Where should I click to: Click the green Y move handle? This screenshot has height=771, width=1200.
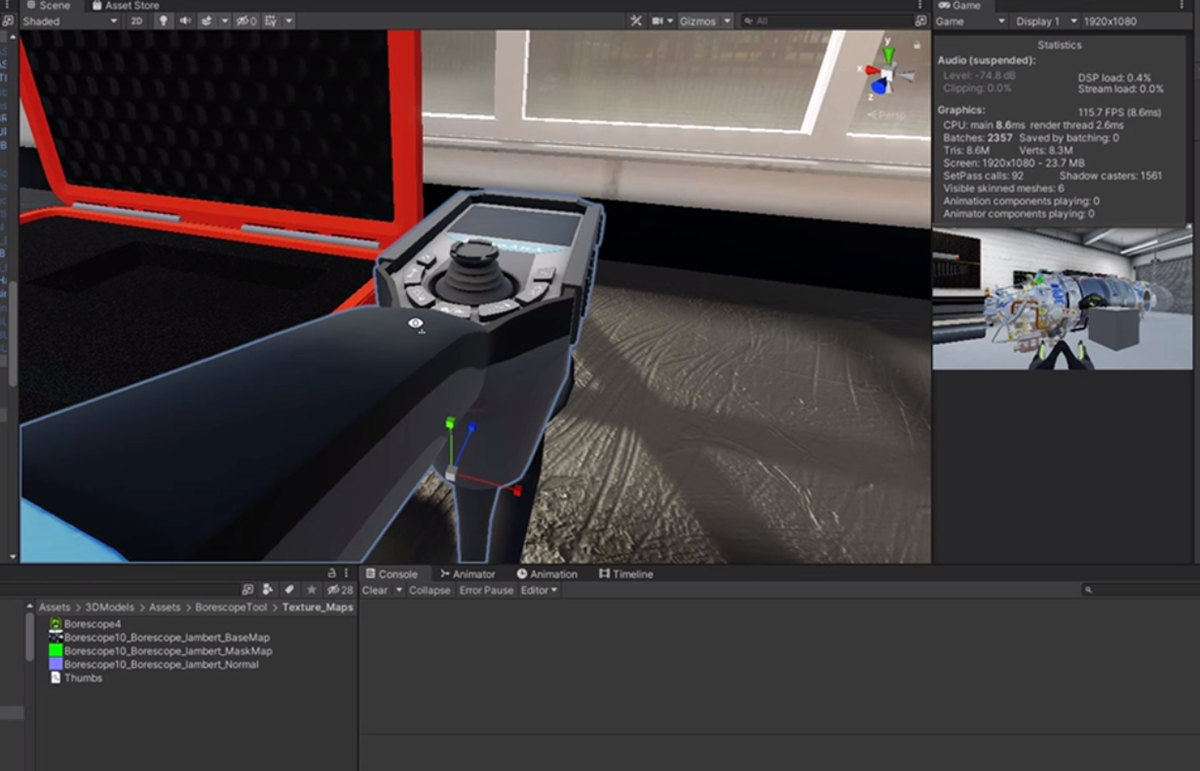click(x=450, y=423)
